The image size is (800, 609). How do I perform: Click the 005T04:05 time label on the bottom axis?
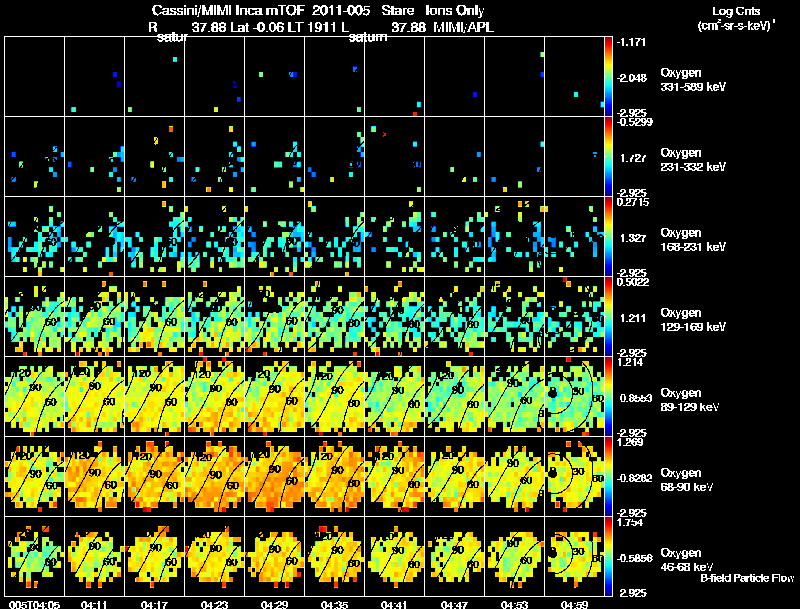click(34, 605)
